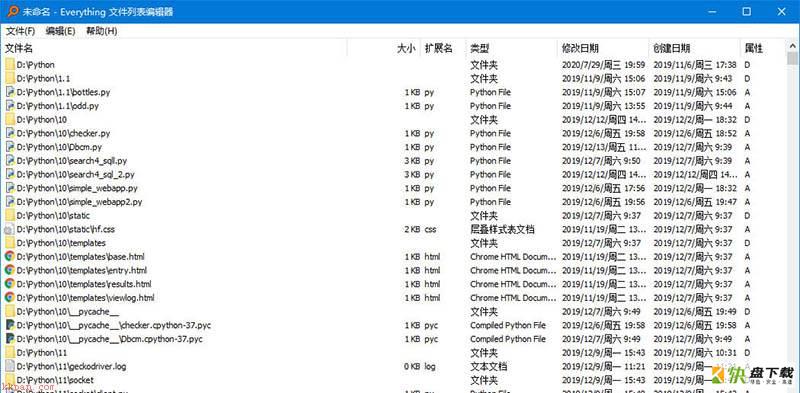This screenshot has width=800, height=393.
Task: Open the 文件(F) menu
Action: point(20,31)
